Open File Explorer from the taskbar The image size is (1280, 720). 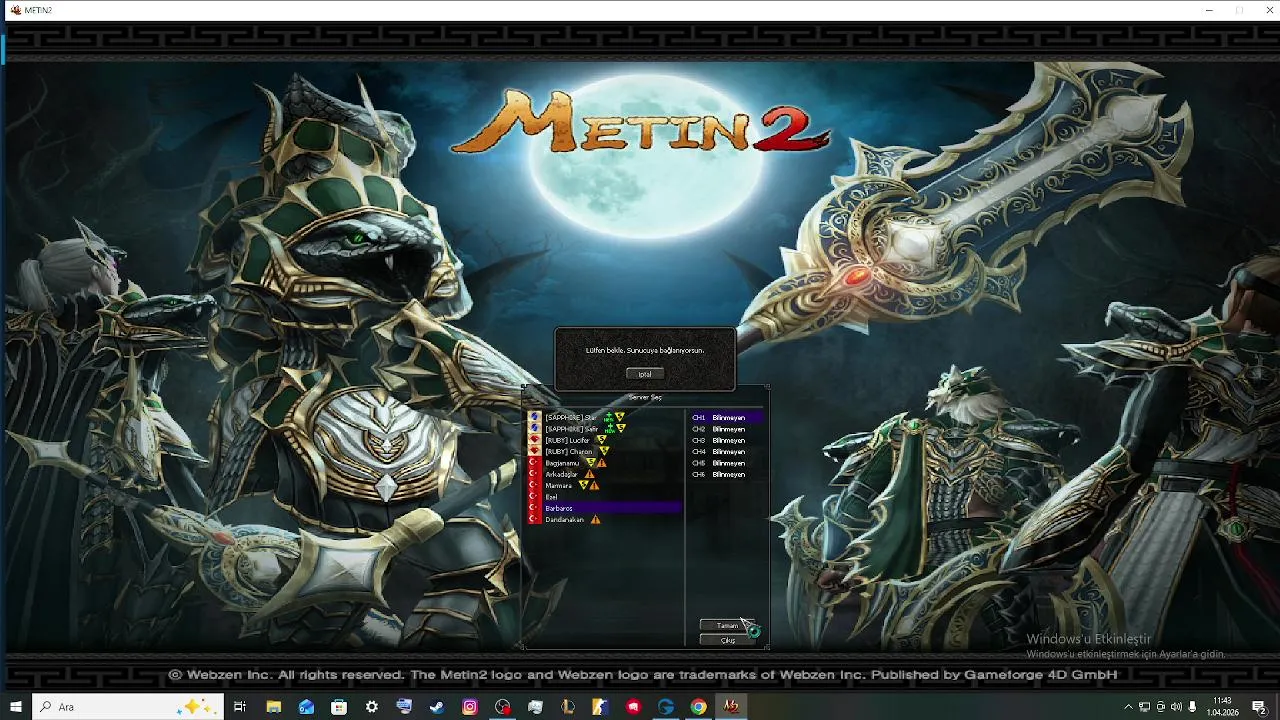273,707
